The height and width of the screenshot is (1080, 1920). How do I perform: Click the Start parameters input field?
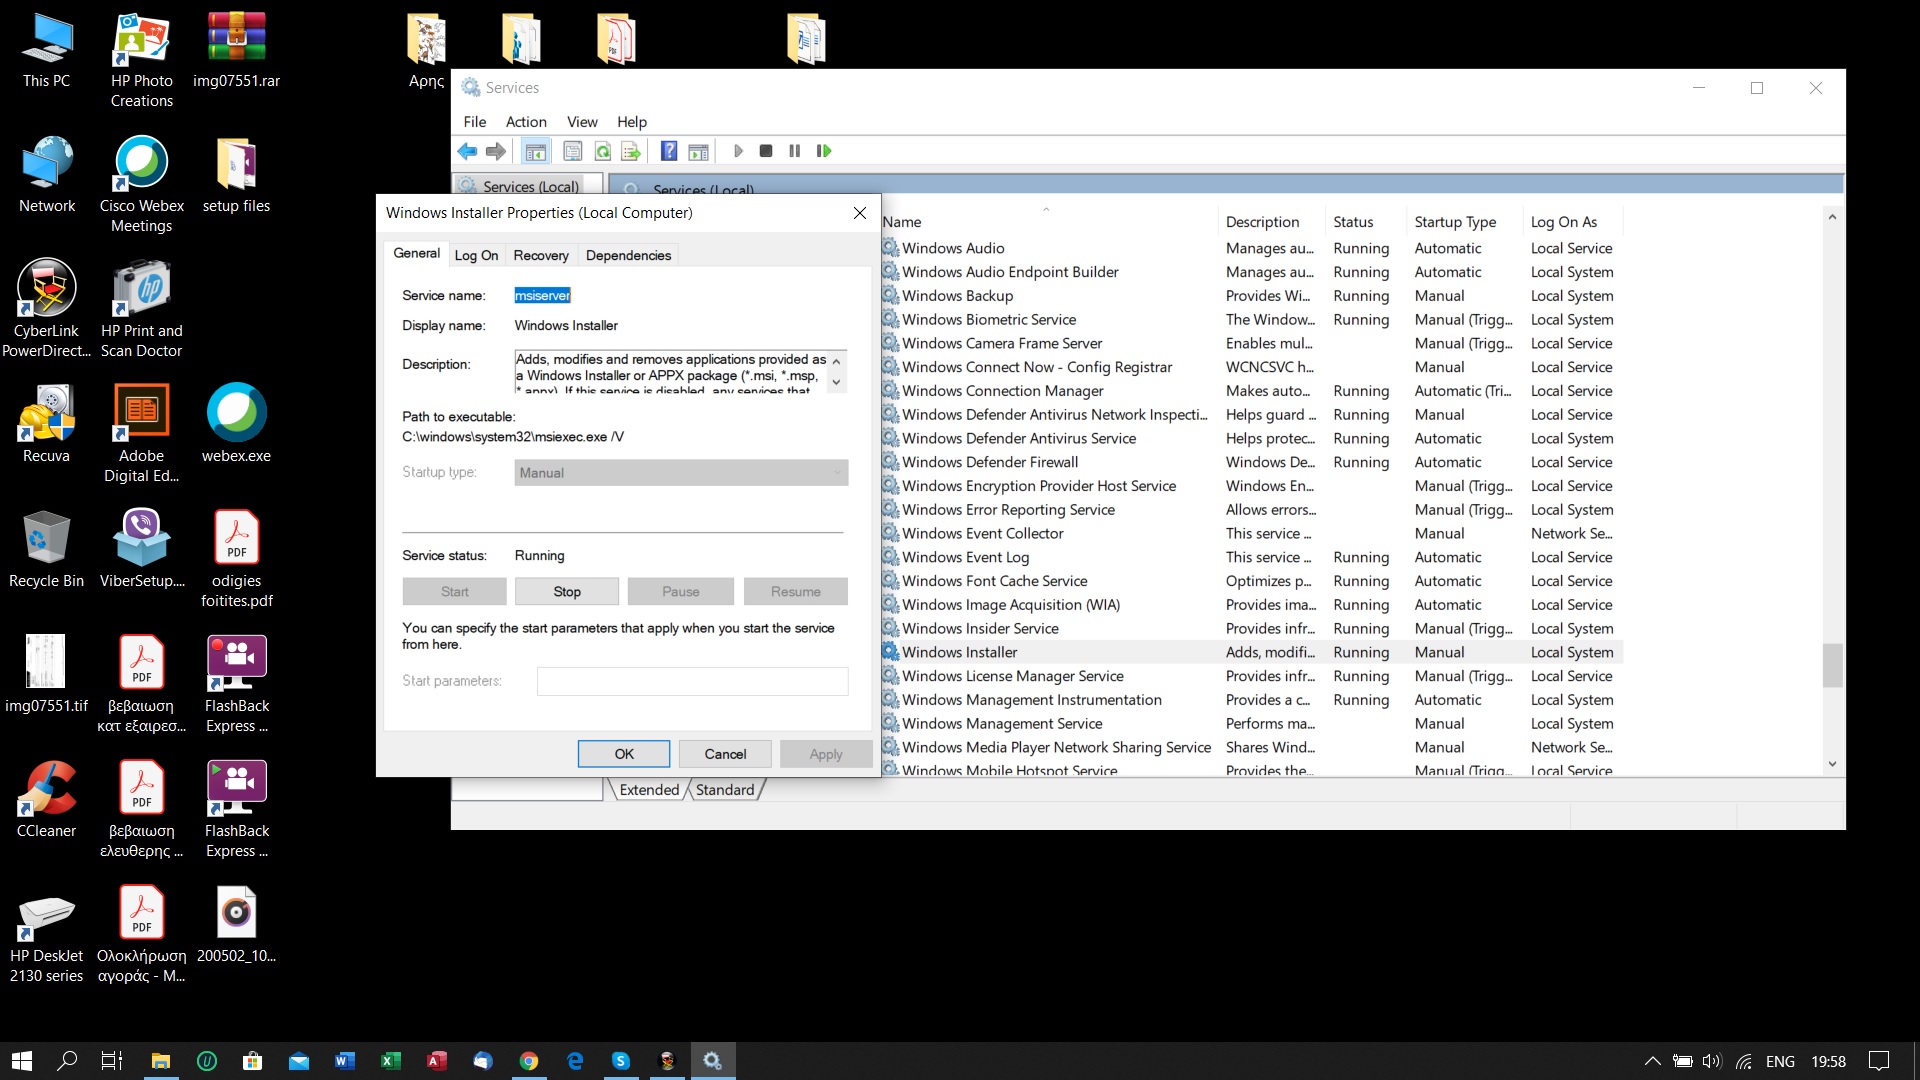click(x=692, y=681)
